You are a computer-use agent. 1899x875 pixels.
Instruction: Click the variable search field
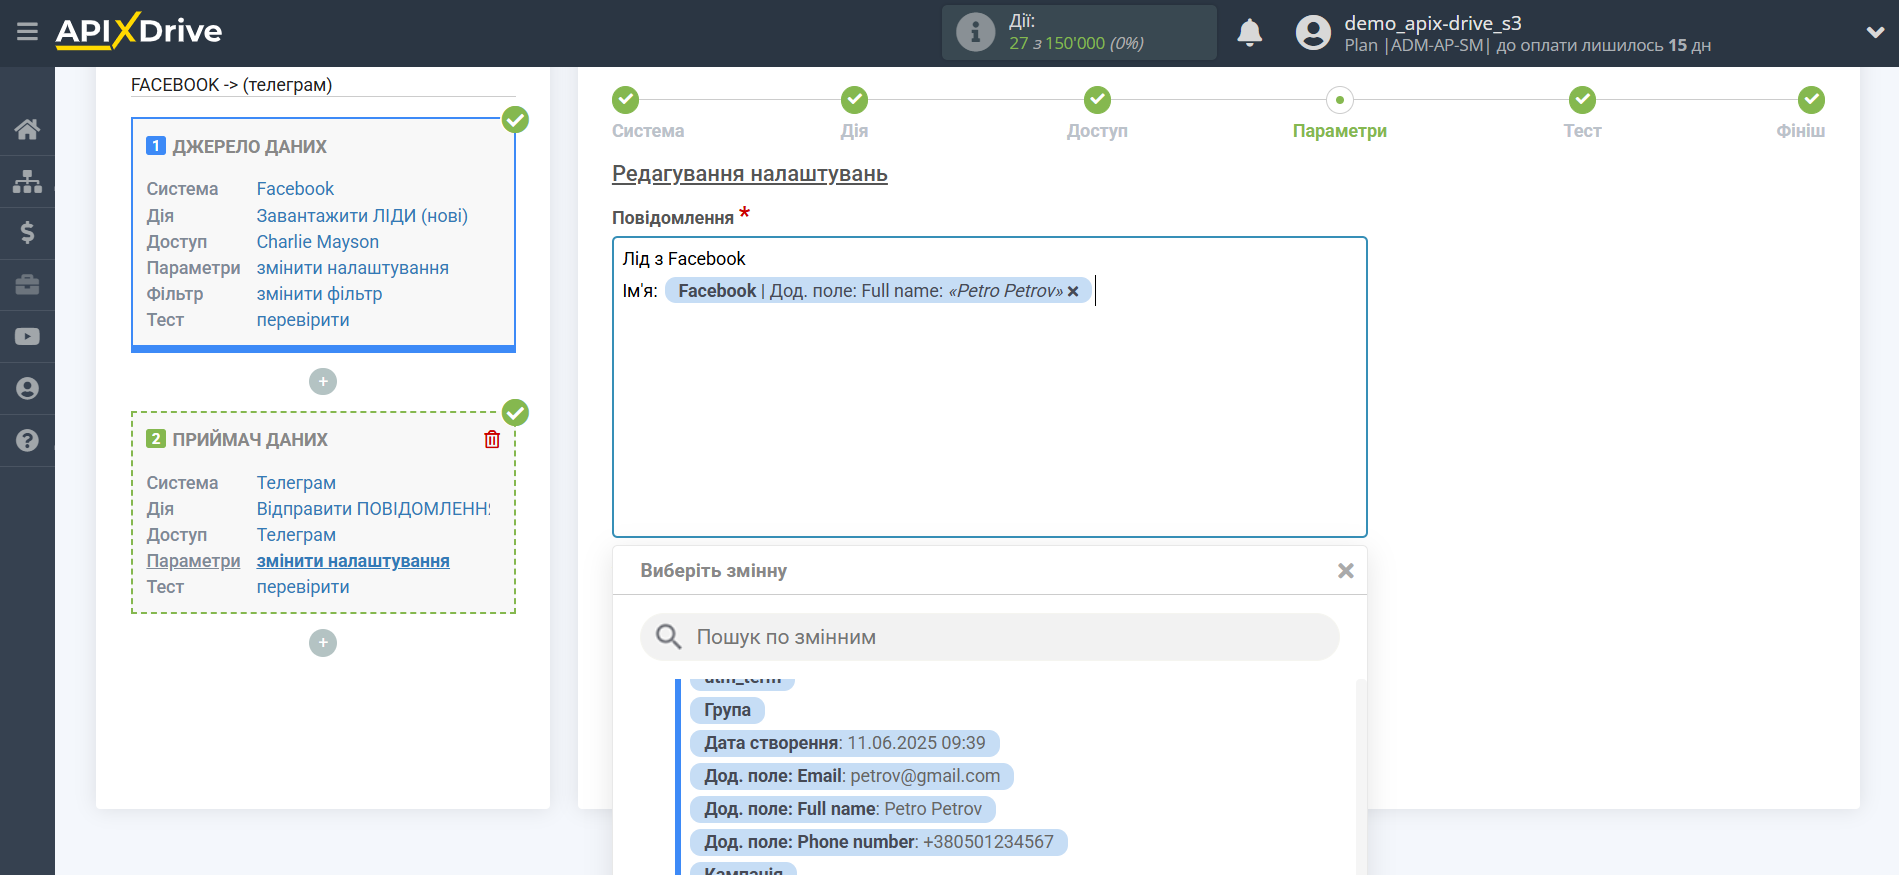click(x=989, y=637)
